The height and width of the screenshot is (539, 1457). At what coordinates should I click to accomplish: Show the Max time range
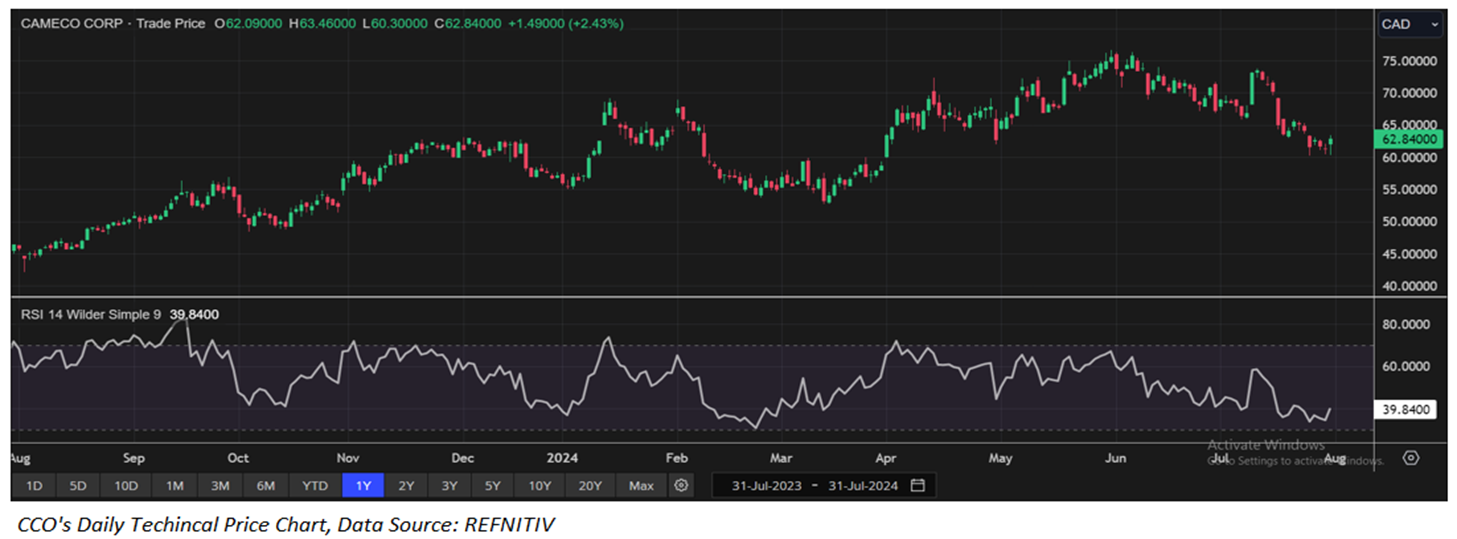coord(641,486)
